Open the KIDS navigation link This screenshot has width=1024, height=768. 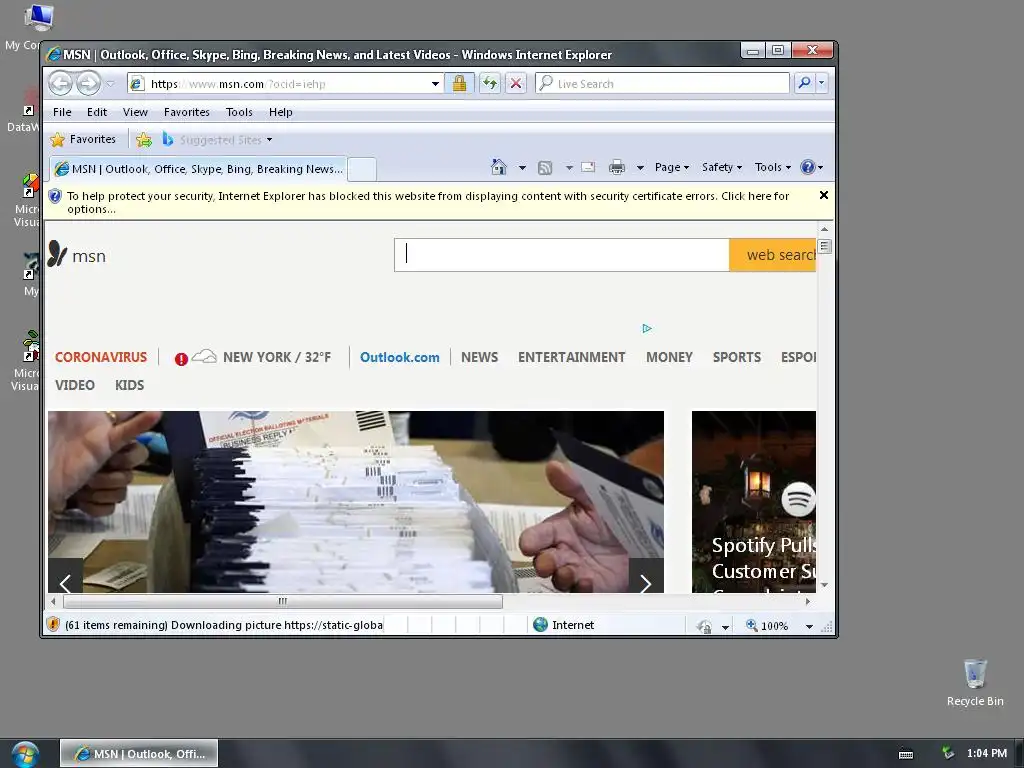click(129, 385)
